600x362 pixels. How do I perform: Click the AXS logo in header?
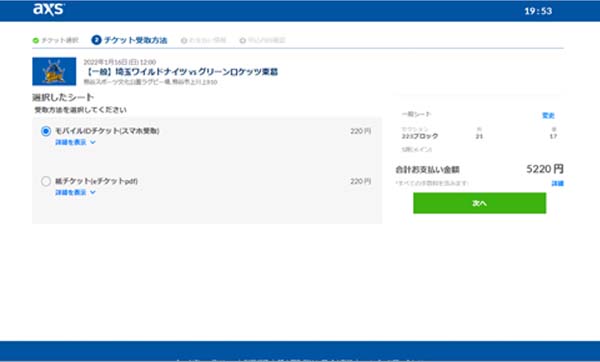coord(49,9)
